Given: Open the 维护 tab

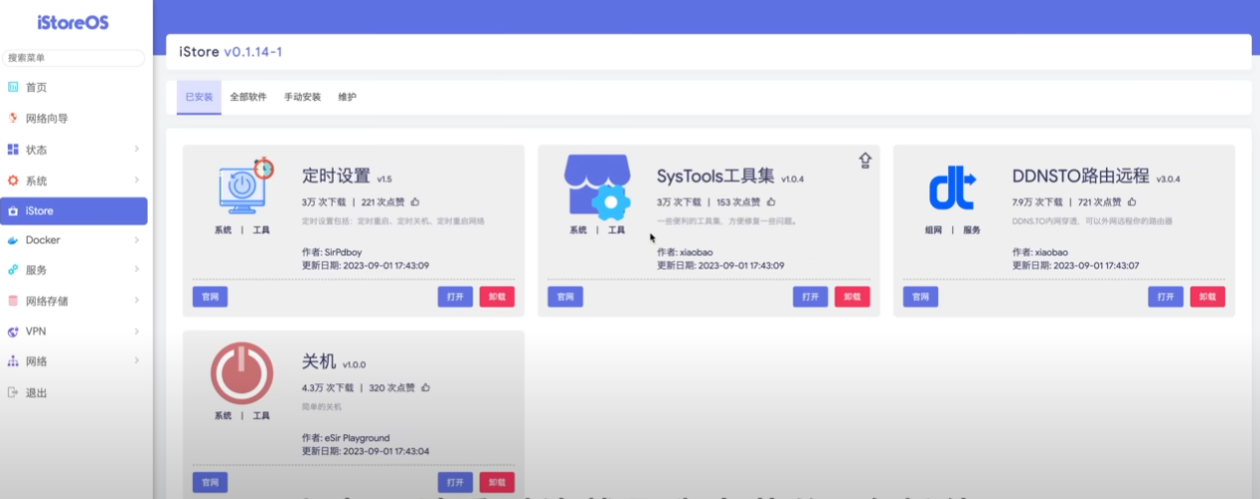Looking at the screenshot, I should [347, 97].
